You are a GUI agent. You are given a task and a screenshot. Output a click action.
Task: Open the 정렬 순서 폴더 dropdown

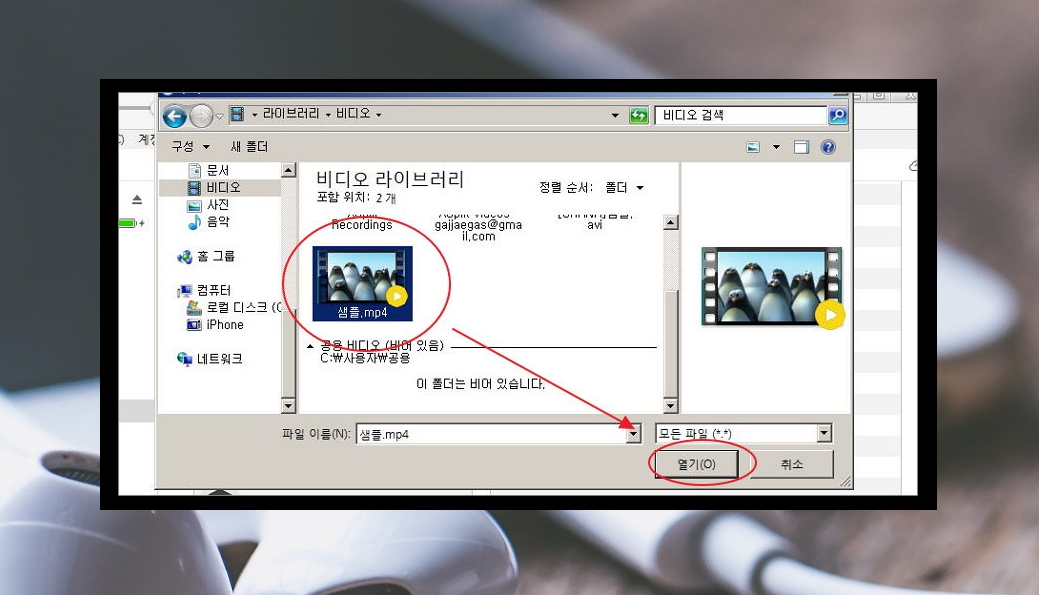coord(624,188)
